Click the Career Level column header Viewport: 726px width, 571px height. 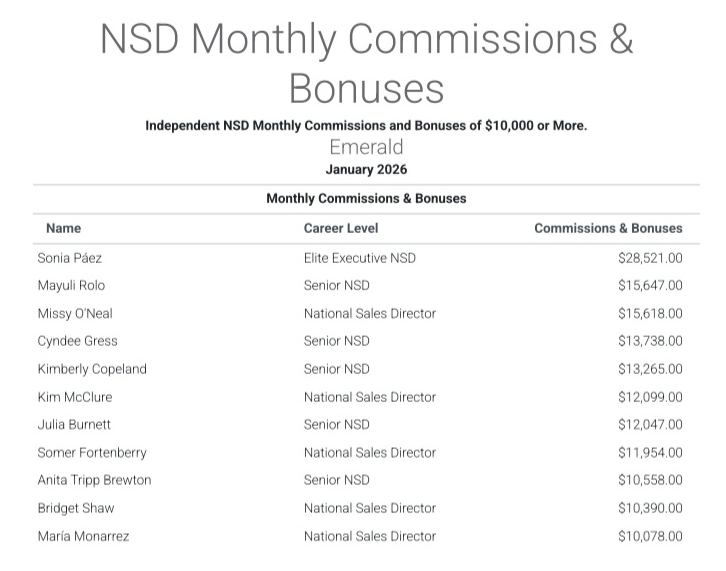pyautogui.click(x=341, y=228)
